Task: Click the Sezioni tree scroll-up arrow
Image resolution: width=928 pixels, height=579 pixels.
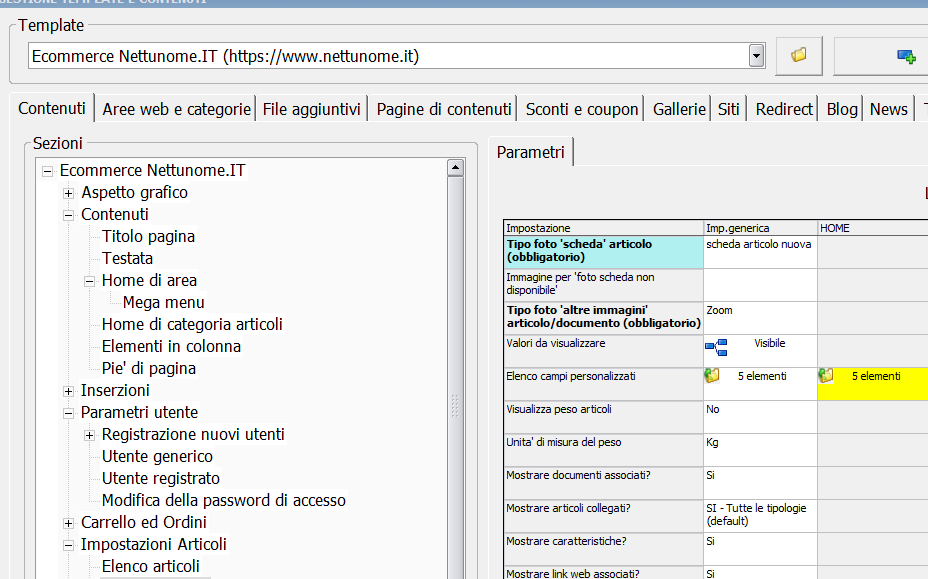Action: click(x=455, y=168)
